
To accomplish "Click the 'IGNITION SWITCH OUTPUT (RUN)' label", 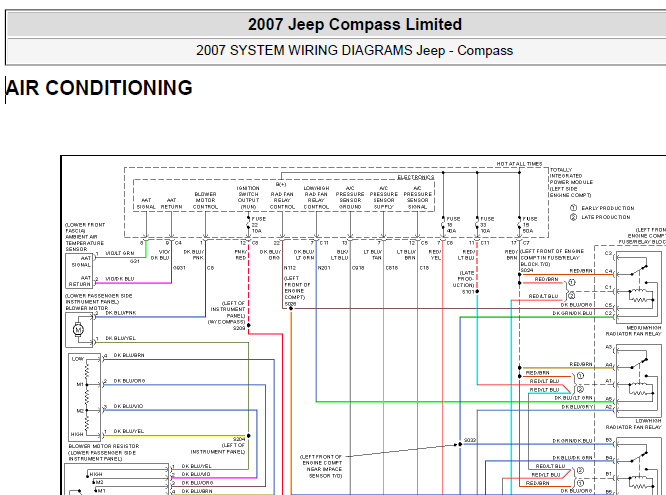I will pyautogui.click(x=248, y=197).
